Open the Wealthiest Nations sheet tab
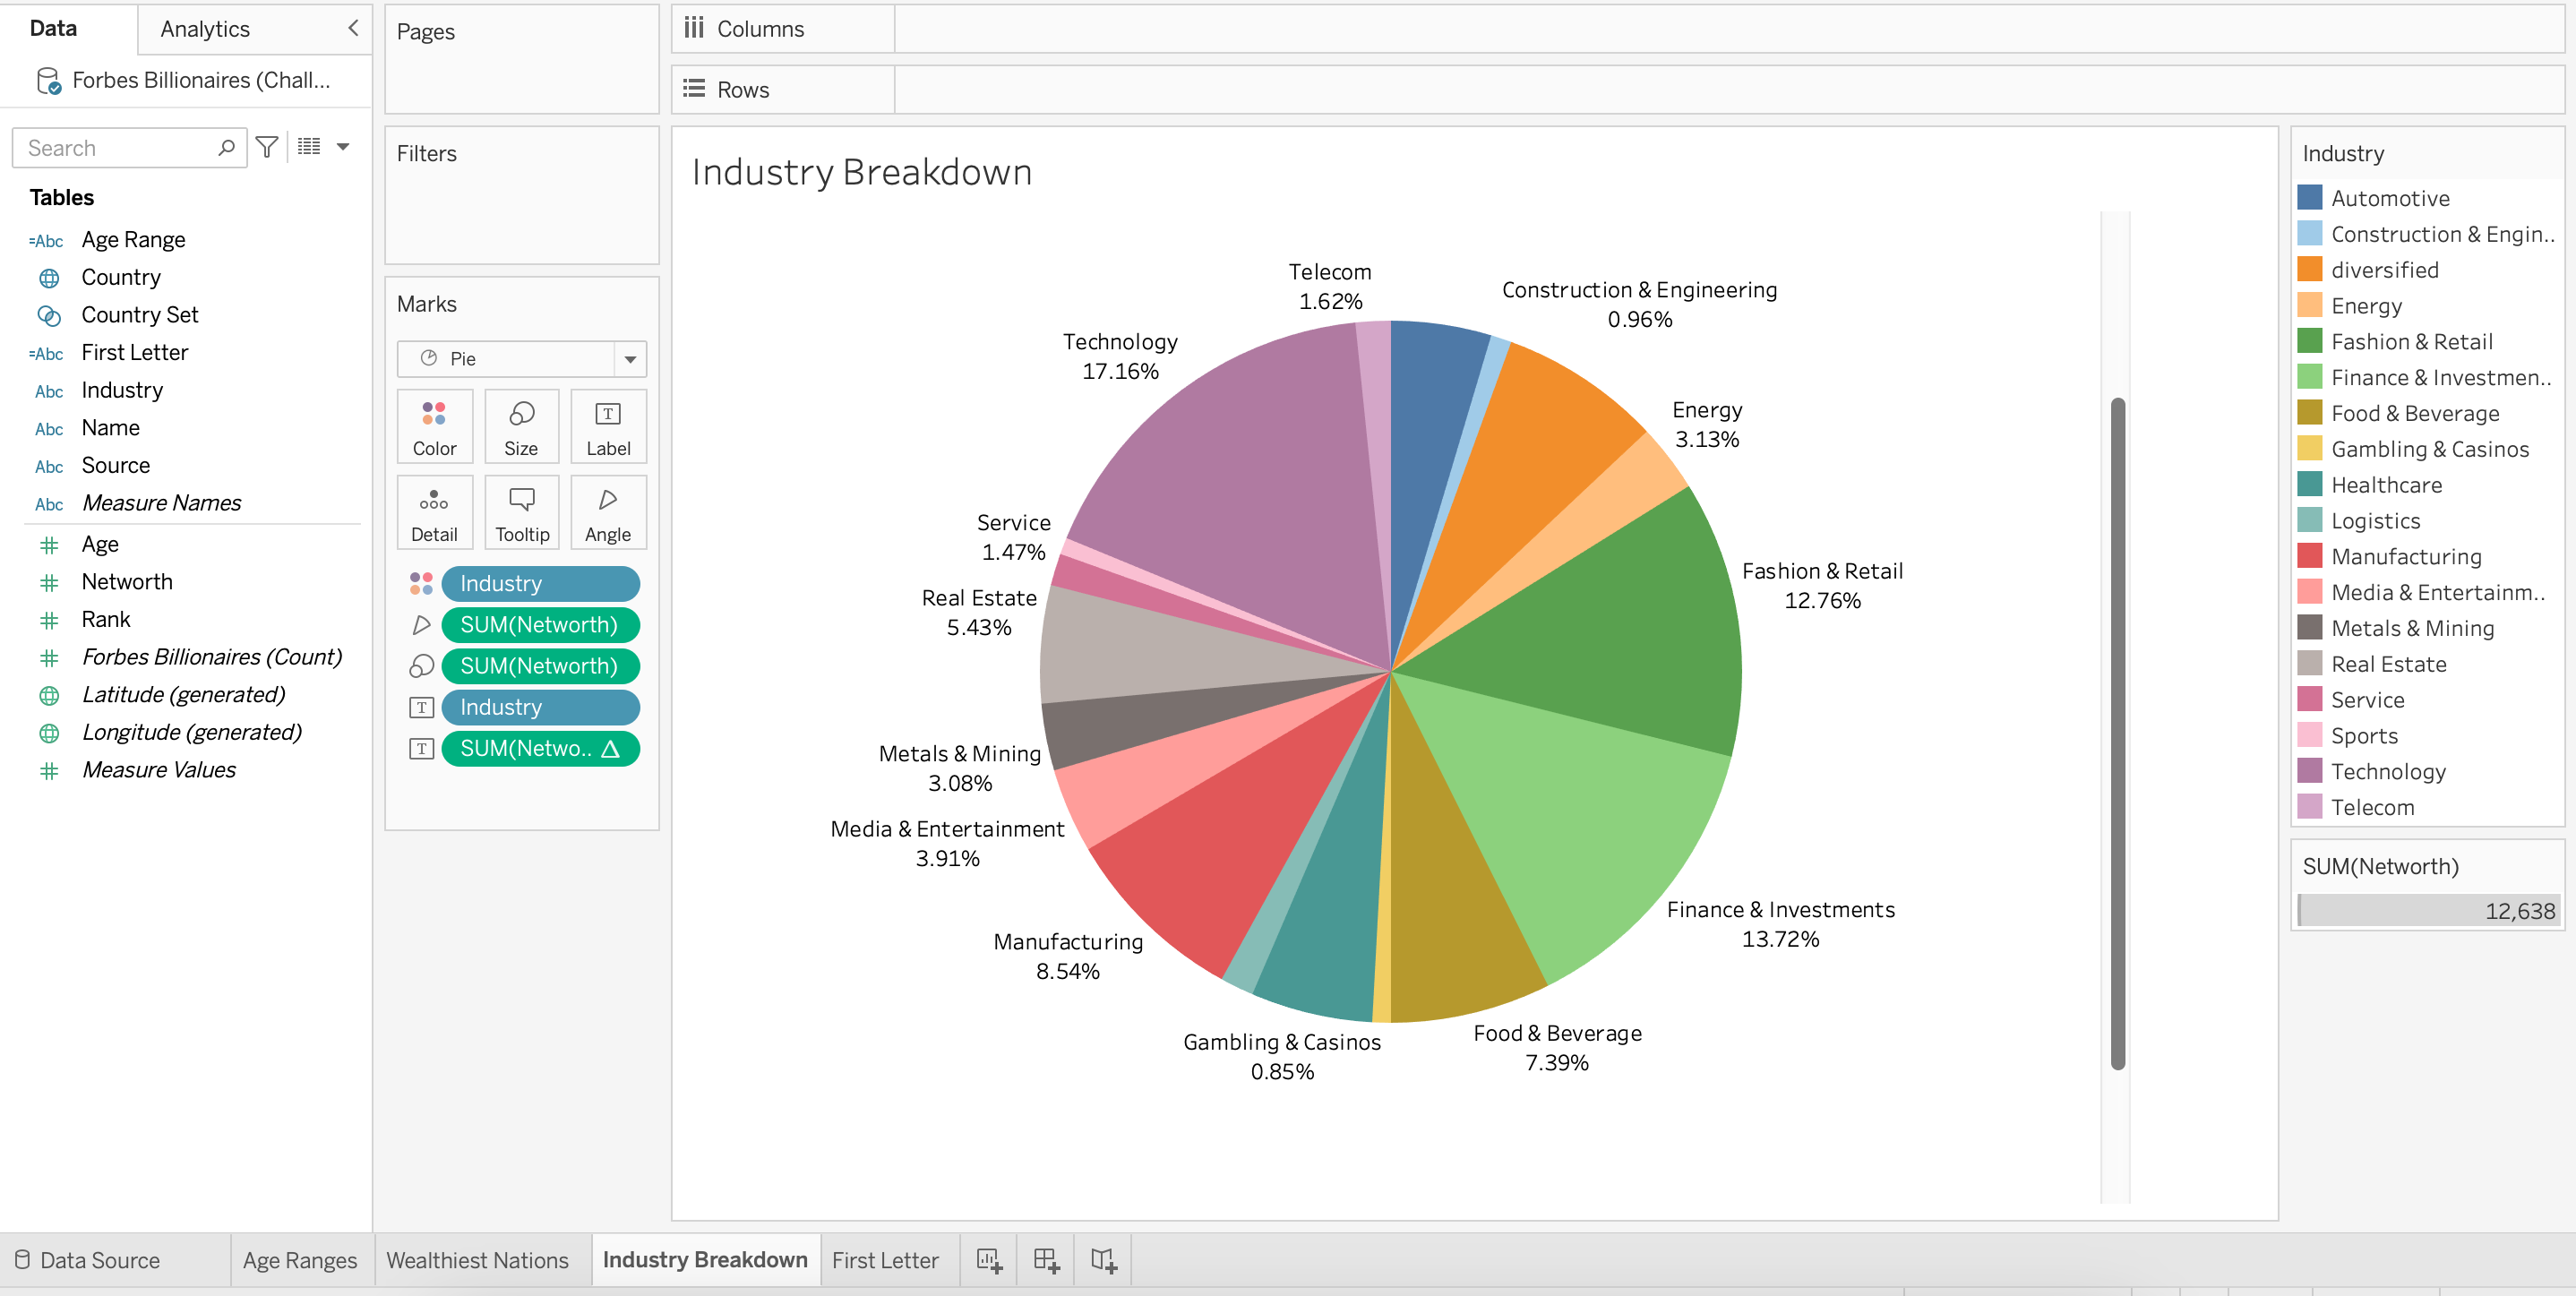The width and height of the screenshot is (2576, 1296). [x=477, y=1260]
